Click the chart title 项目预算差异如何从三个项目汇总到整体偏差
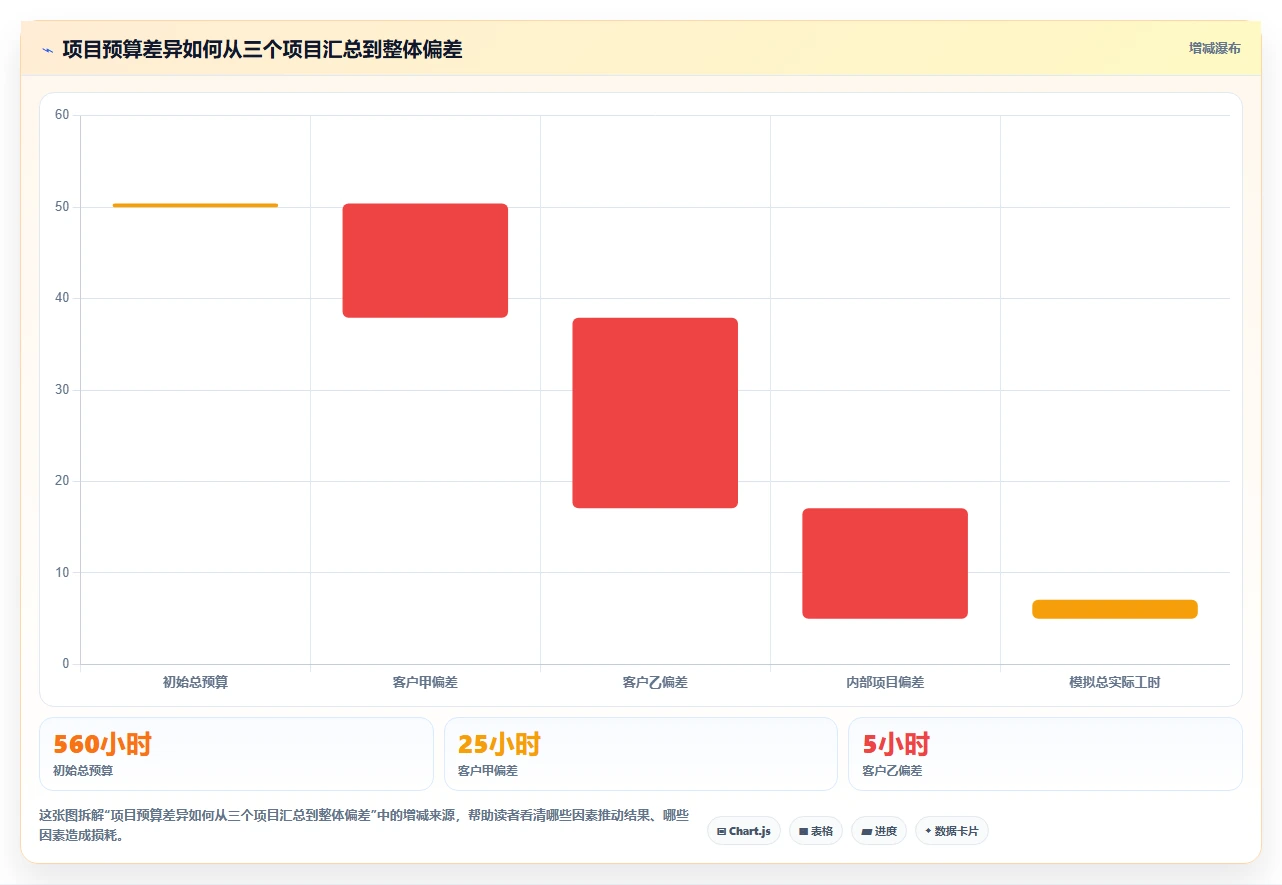 point(262,49)
